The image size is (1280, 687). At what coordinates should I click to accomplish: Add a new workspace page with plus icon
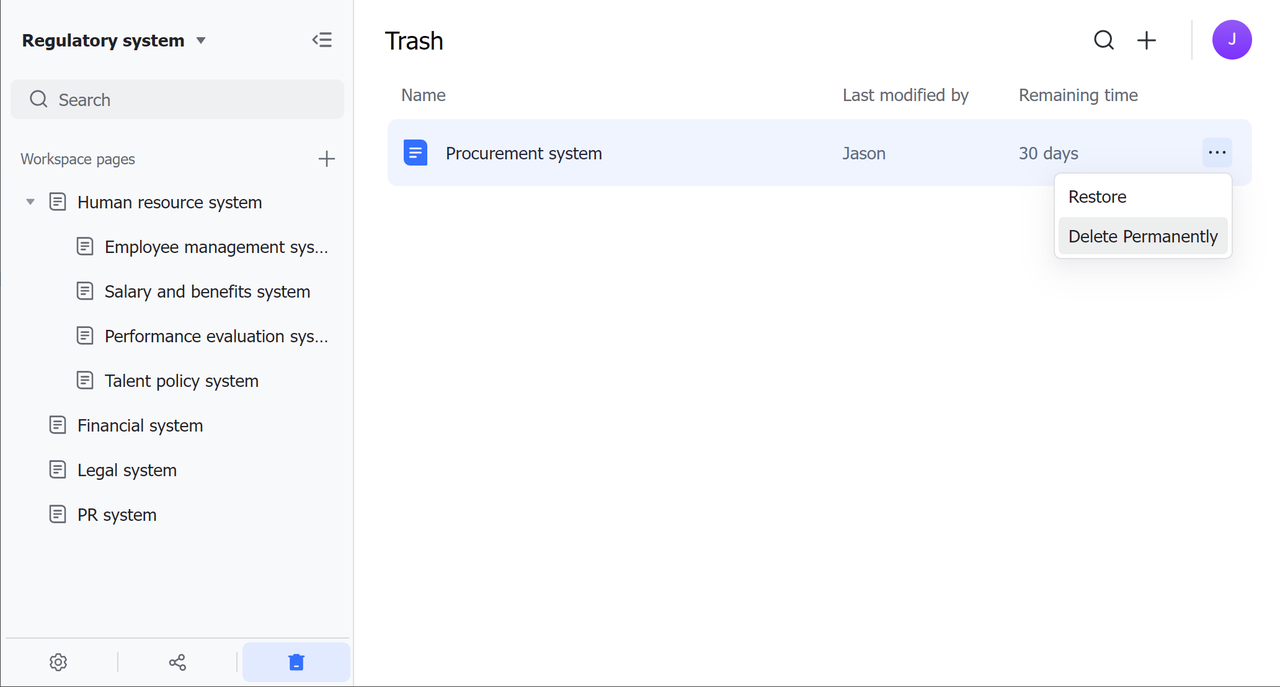tap(326, 159)
